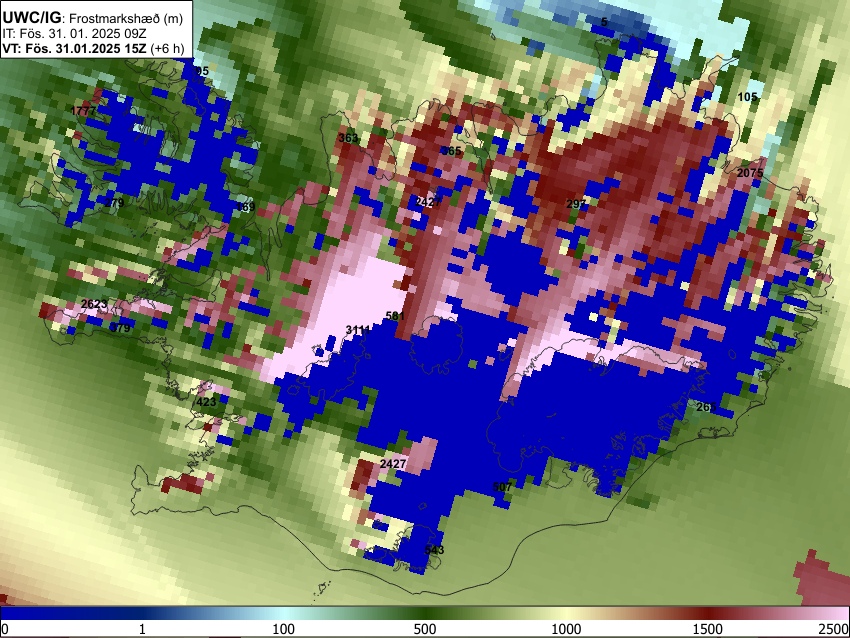Click the title text 'UWC/IG: Frostmarkshæð (m)'
Screen dimensions: 850x638
pos(93,18)
